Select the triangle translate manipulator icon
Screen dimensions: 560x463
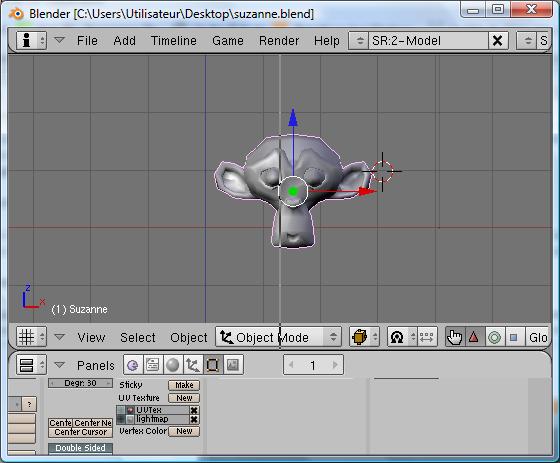pos(474,337)
